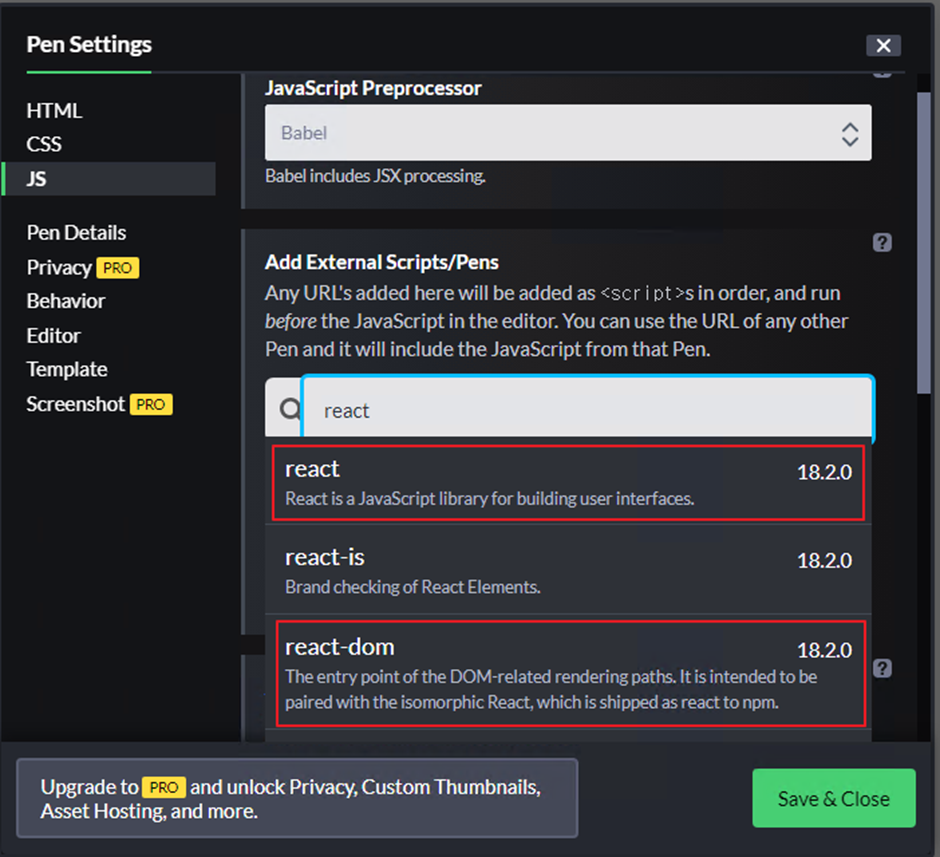Image resolution: width=940 pixels, height=857 pixels.
Task: Click the help icon for External Scripts
Action: tap(882, 243)
